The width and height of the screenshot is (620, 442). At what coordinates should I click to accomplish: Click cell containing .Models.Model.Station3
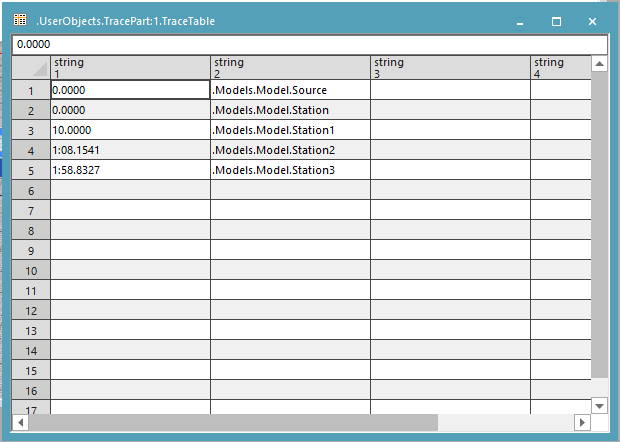pyautogui.click(x=290, y=170)
